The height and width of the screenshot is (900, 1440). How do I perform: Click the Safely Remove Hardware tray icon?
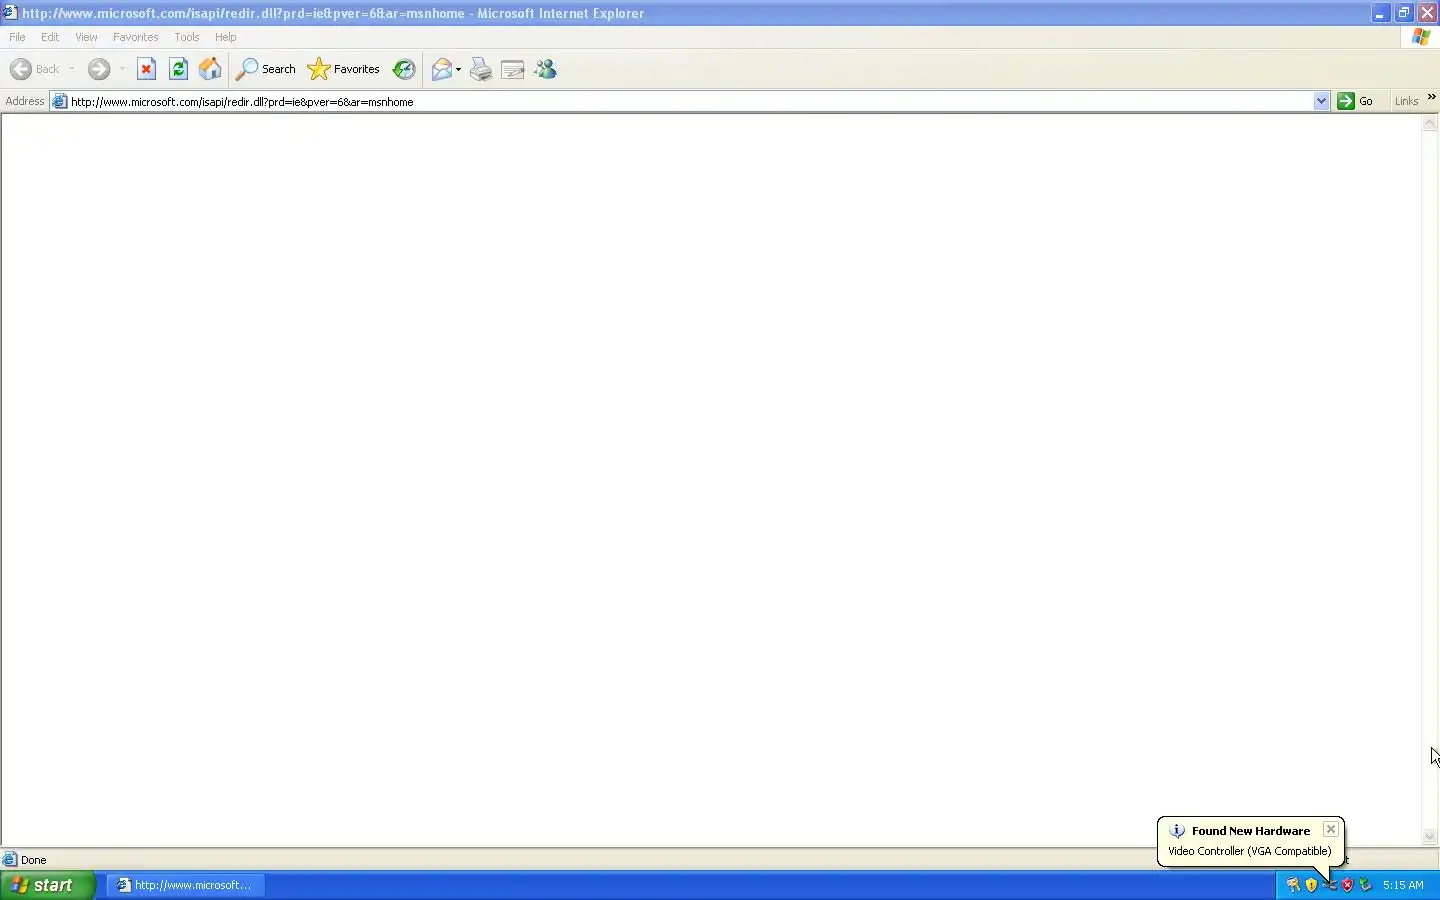coord(1366,885)
